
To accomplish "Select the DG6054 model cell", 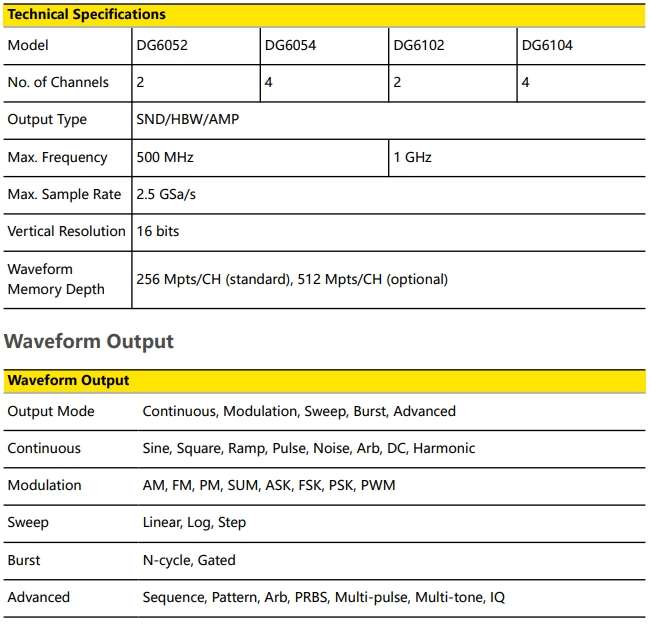I will pos(290,45).
